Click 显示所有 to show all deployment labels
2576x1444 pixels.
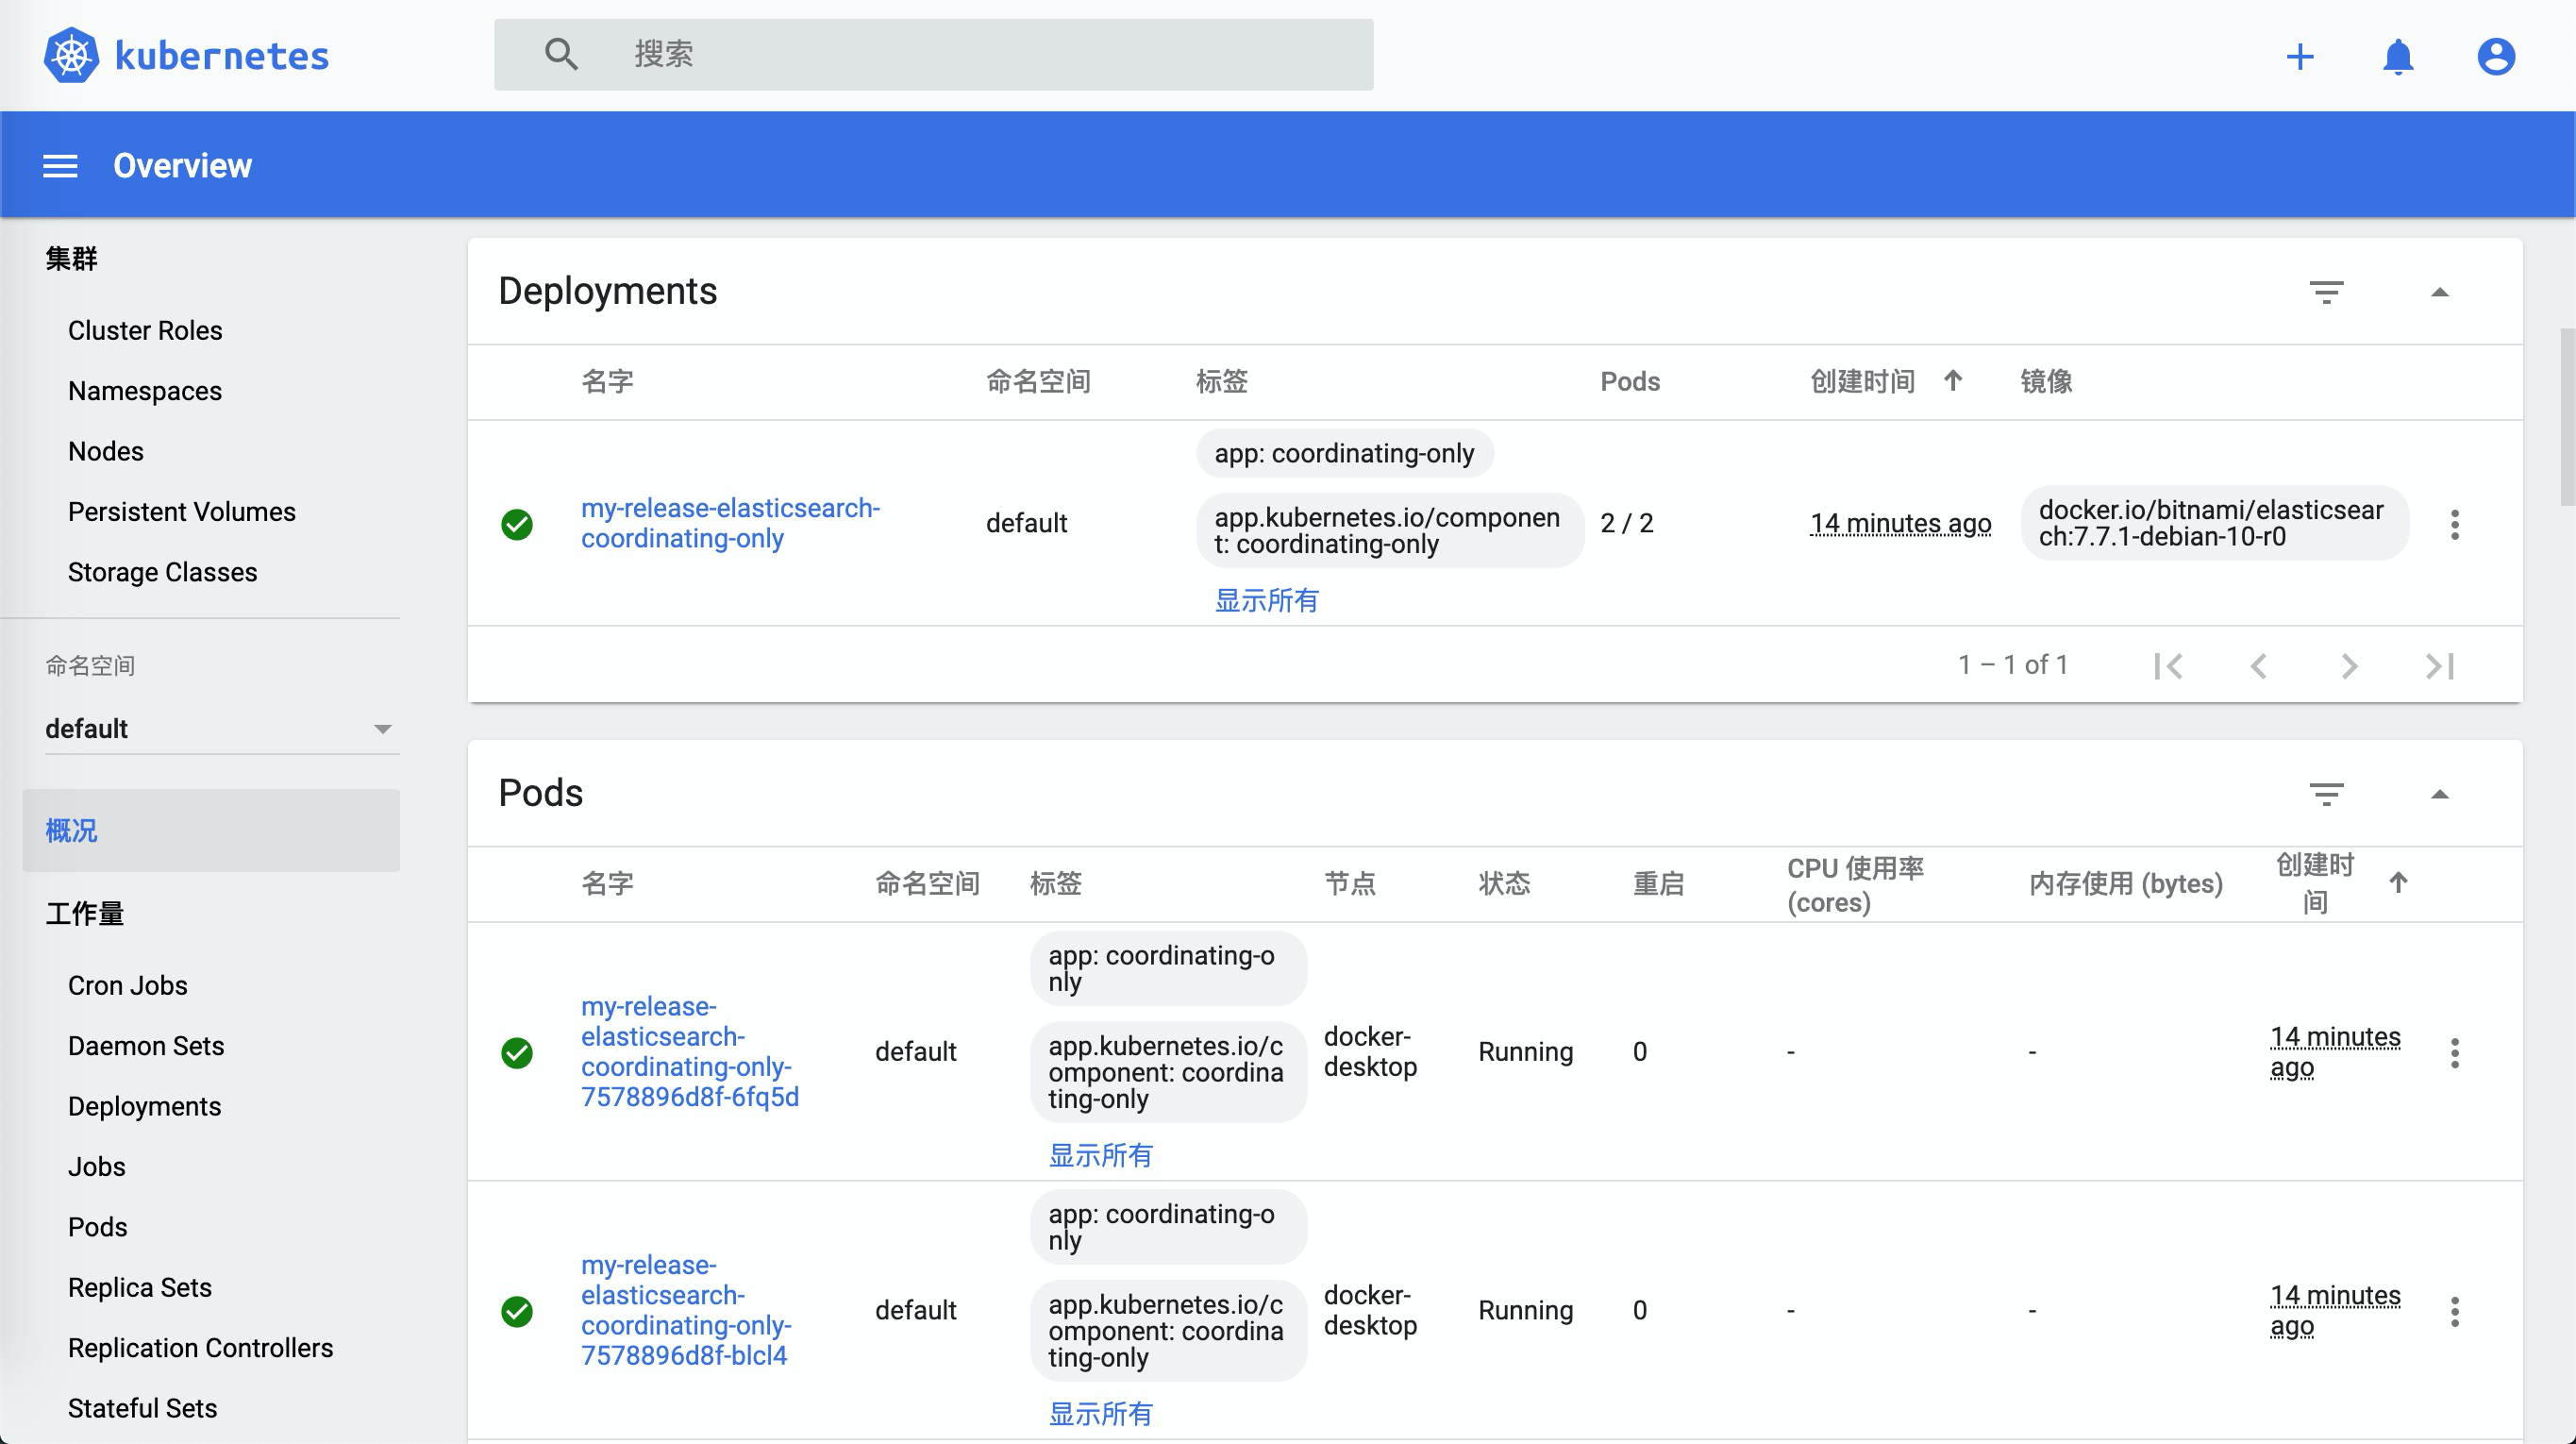tap(1266, 601)
